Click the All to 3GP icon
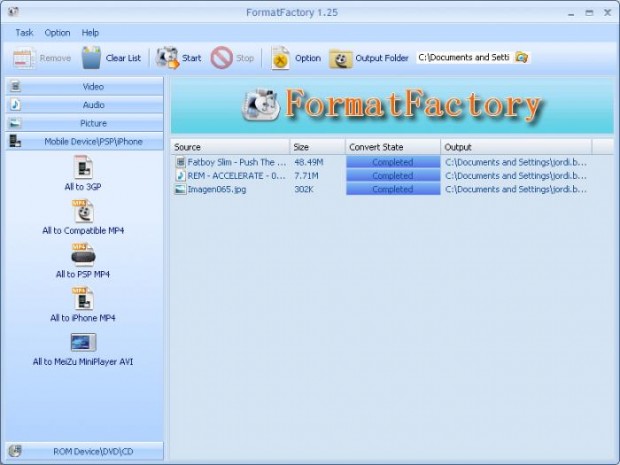620x465 pixels. [83, 167]
